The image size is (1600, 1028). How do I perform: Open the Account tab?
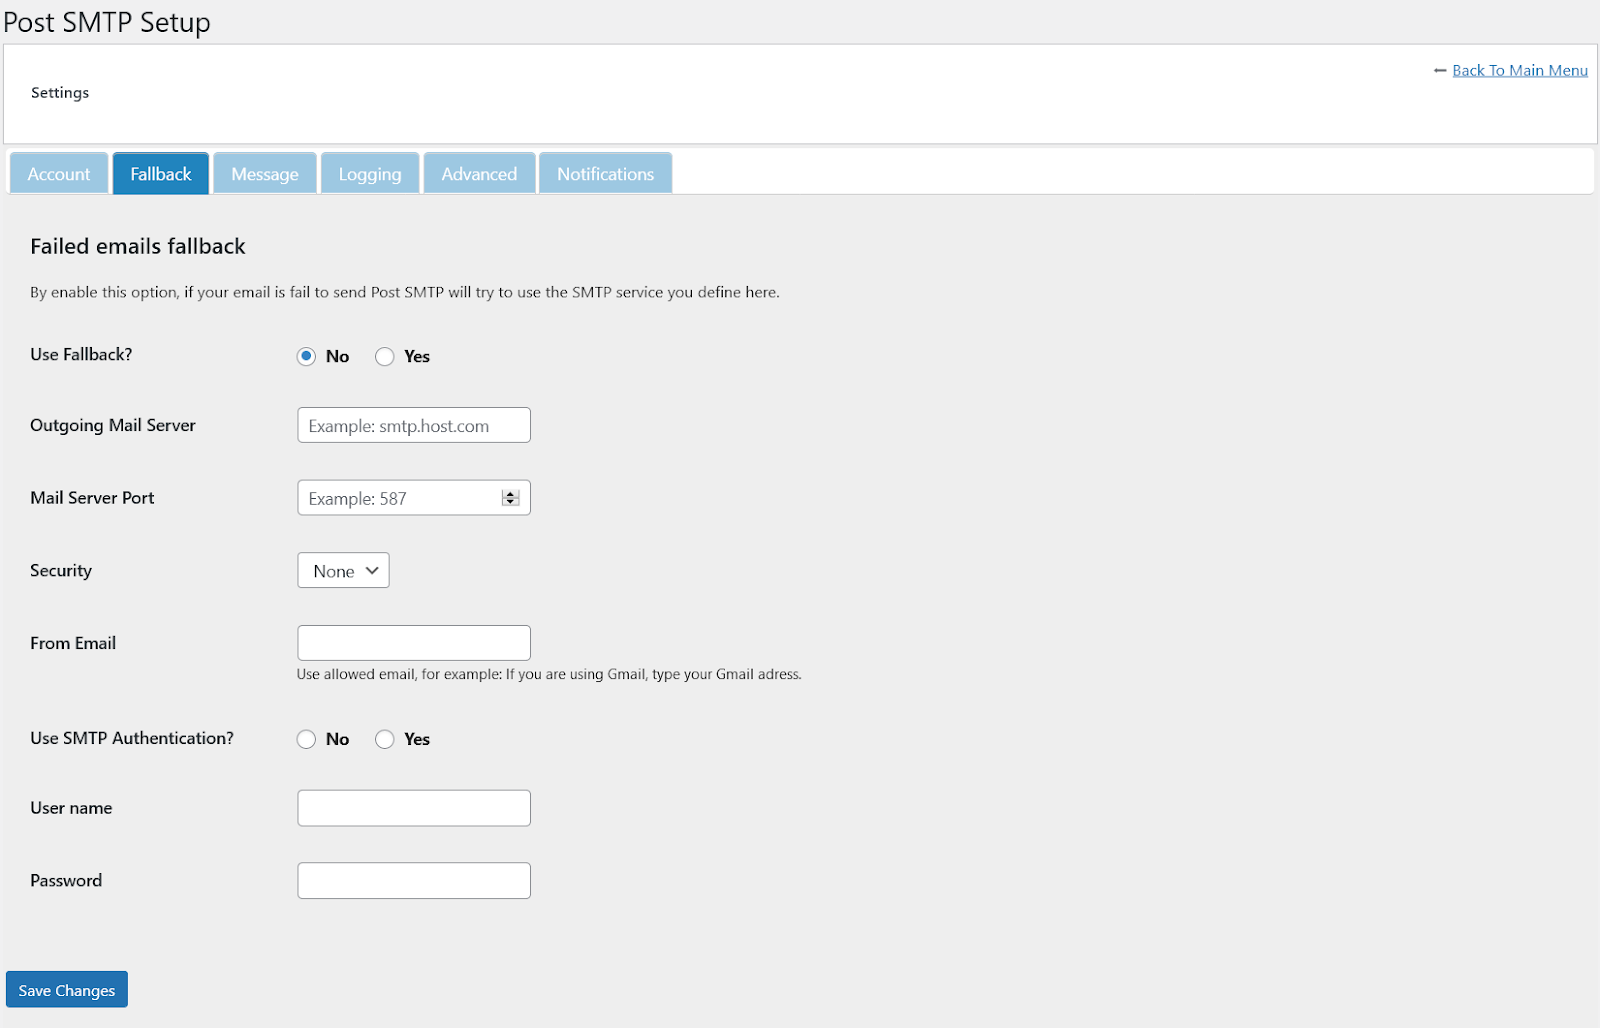click(59, 174)
